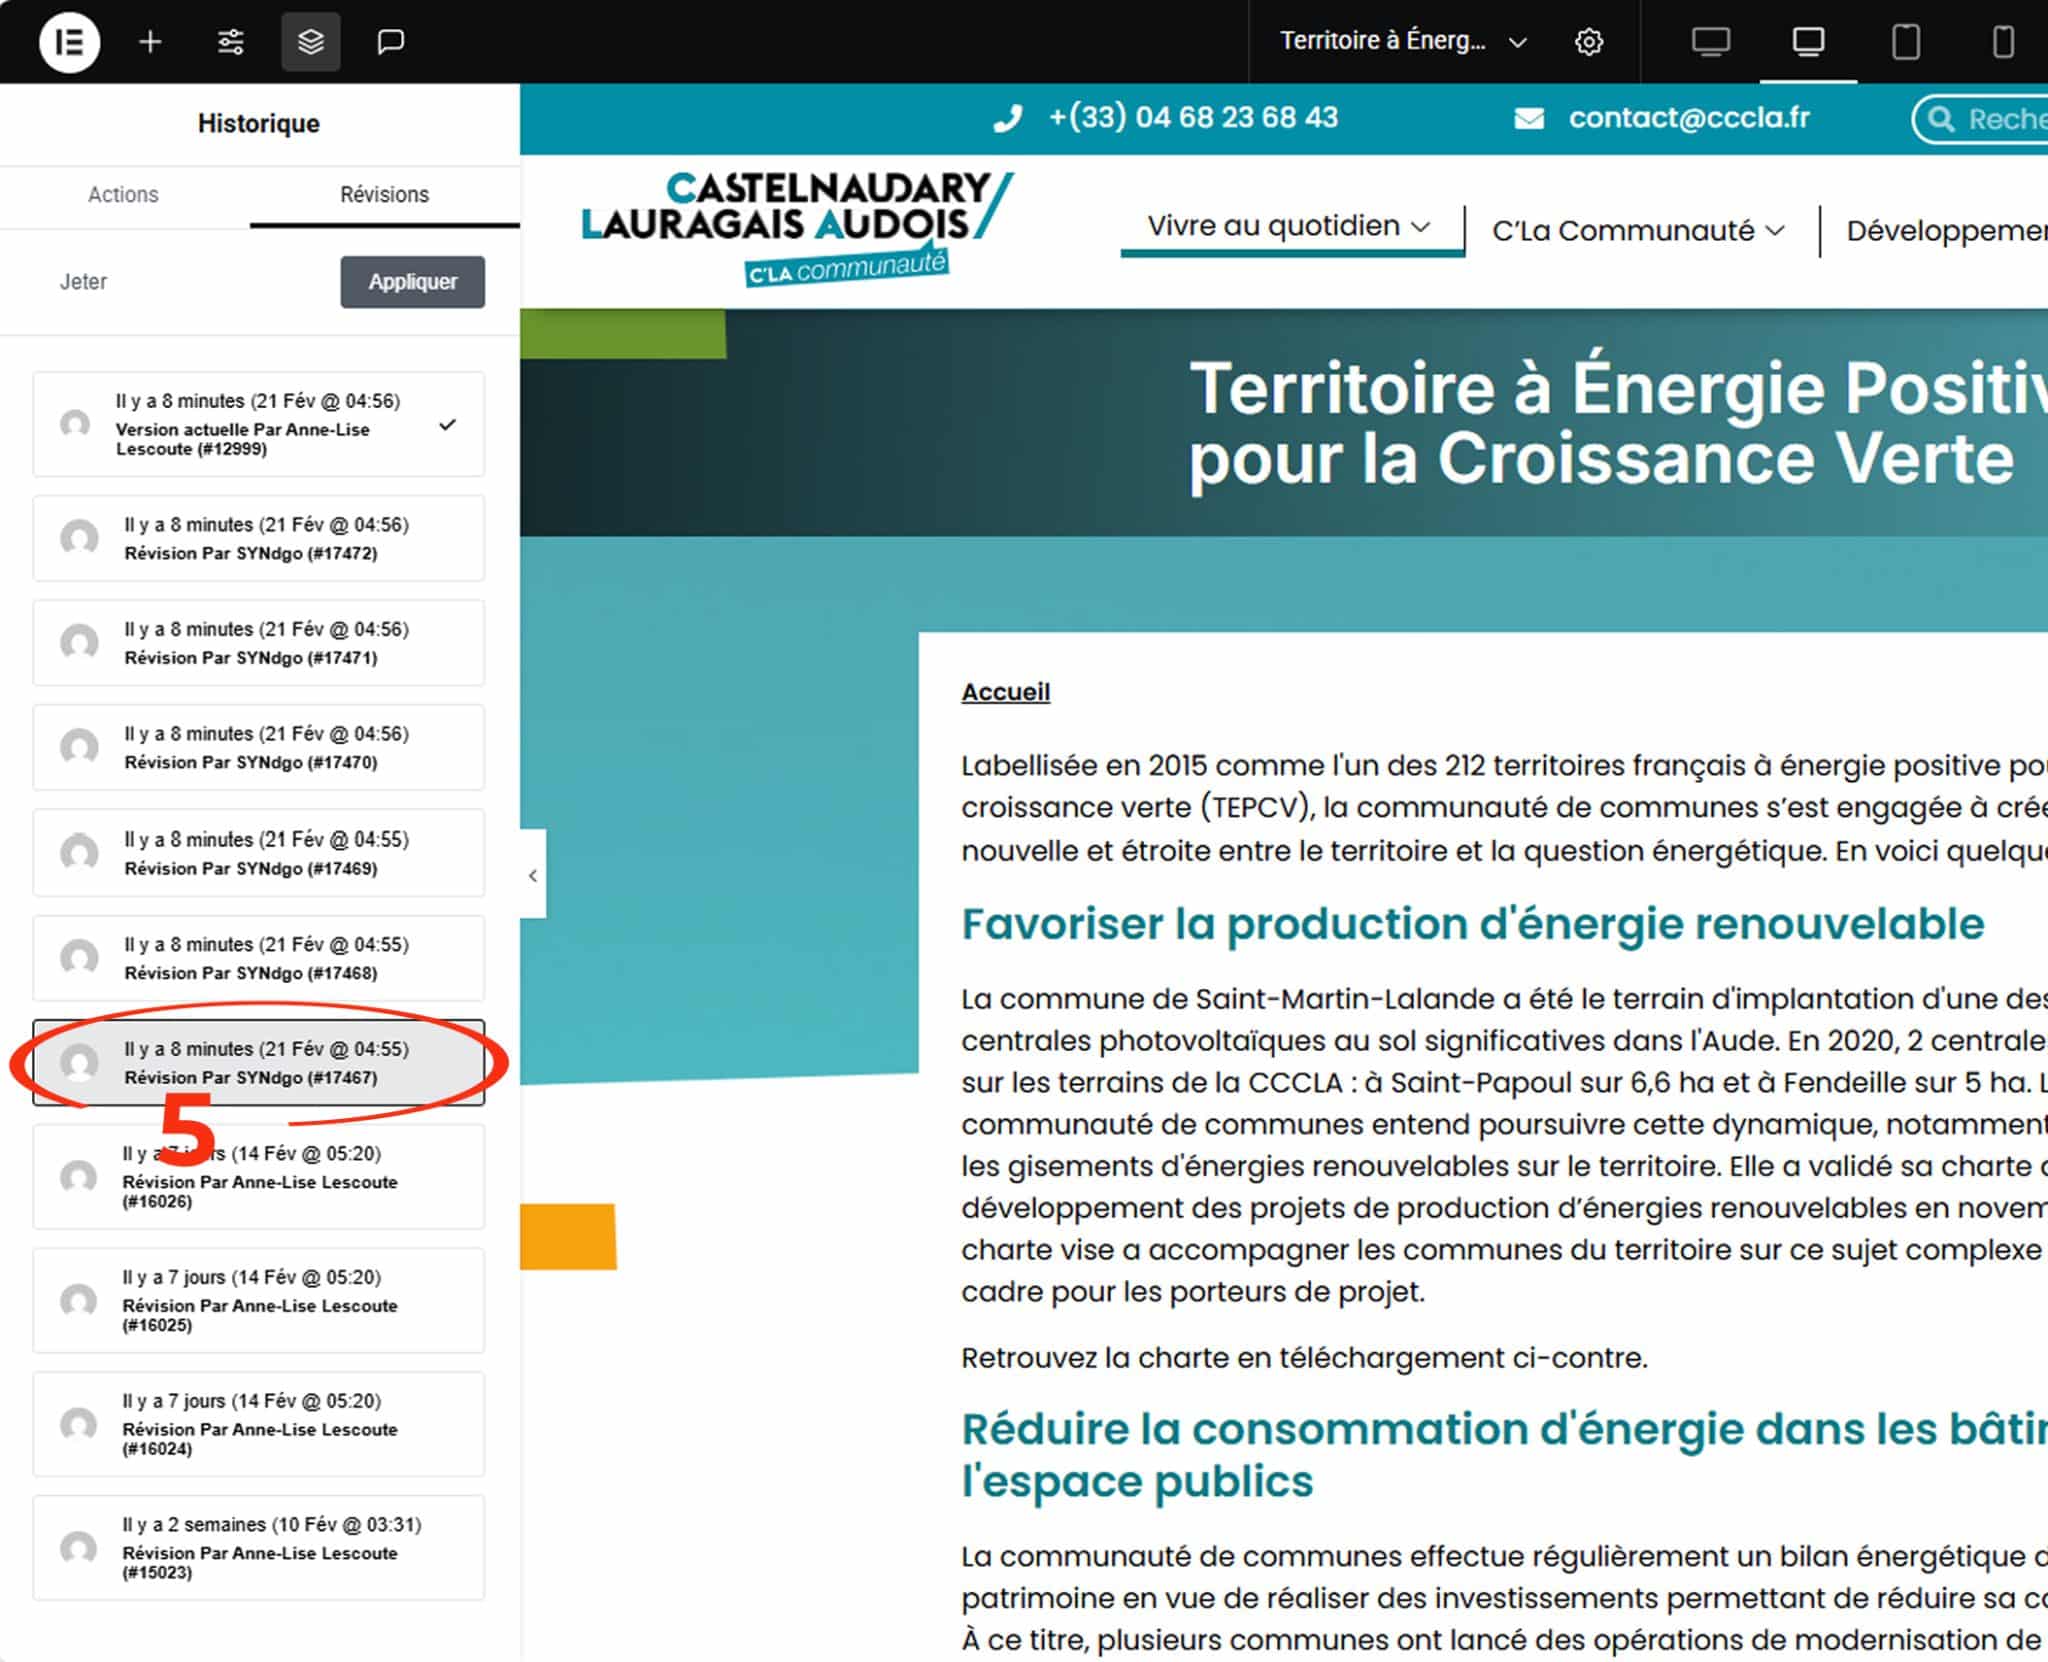2048x1662 pixels.
Task: Switch to mobile phone preview icon
Action: click(2003, 42)
